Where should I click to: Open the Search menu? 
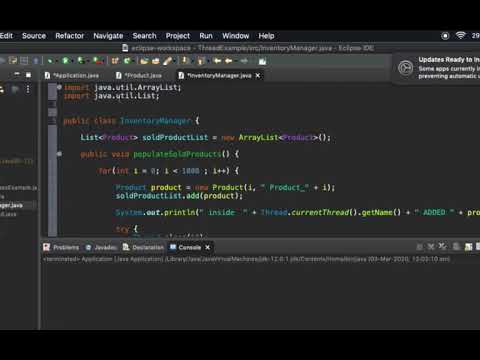144,36
